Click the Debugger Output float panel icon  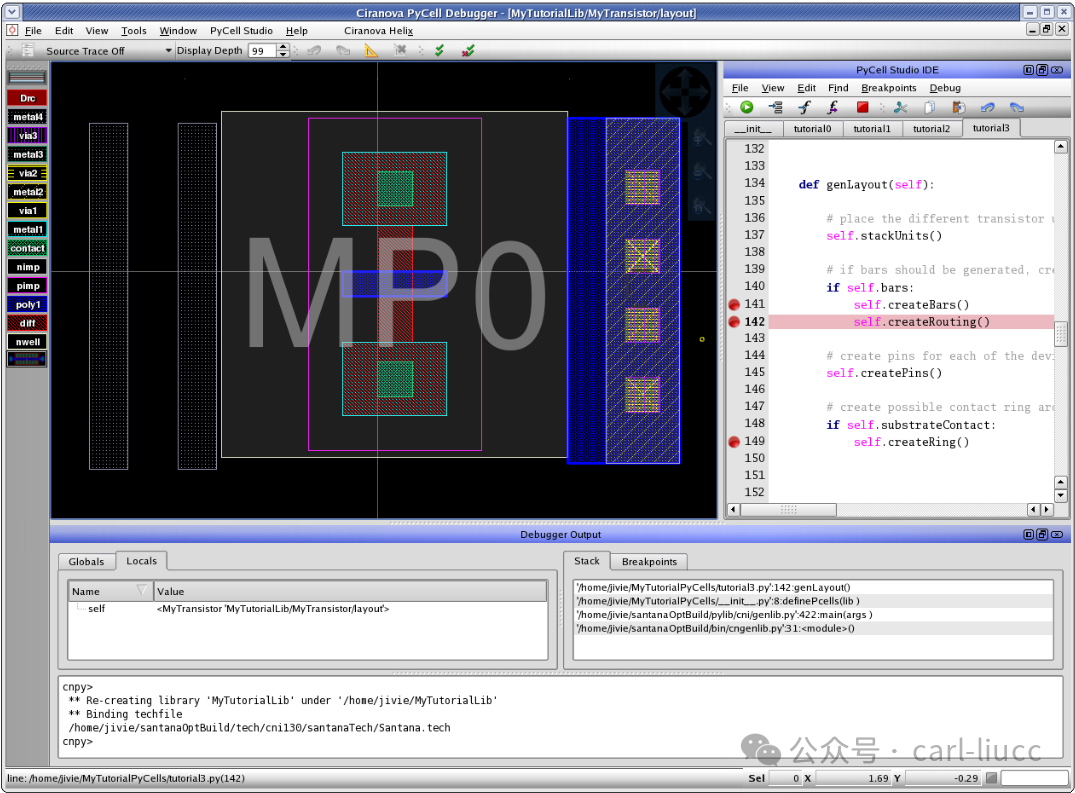1042,535
